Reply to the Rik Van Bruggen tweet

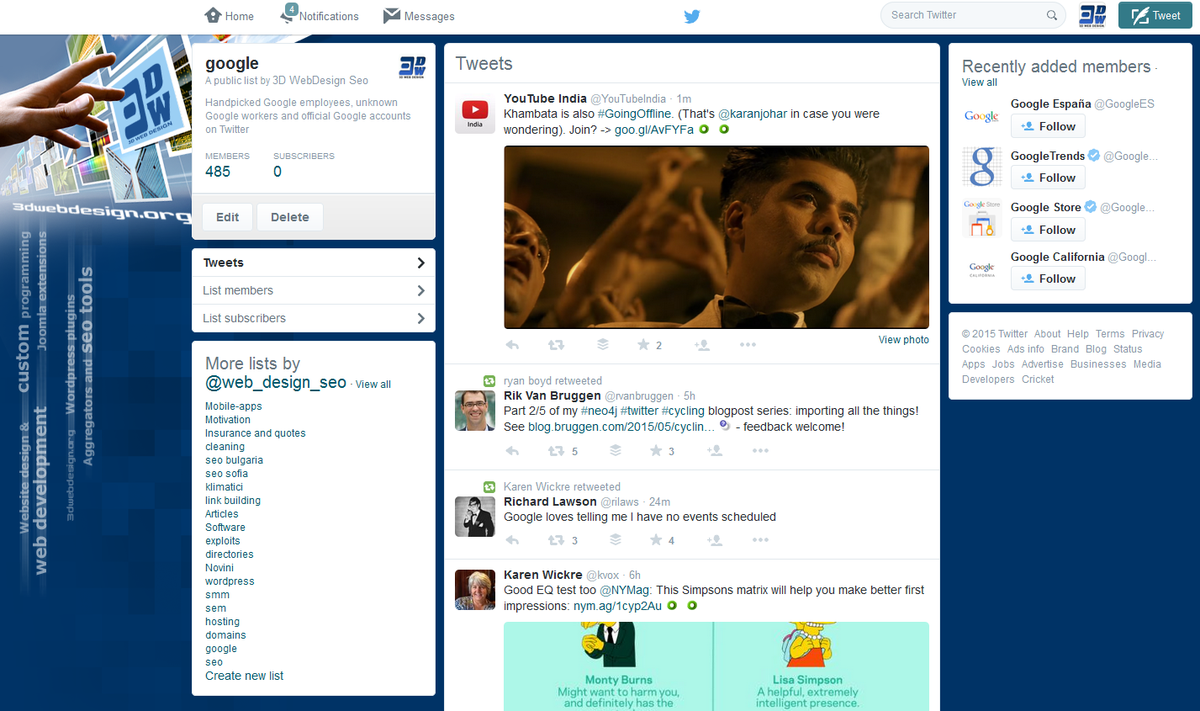point(513,451)
